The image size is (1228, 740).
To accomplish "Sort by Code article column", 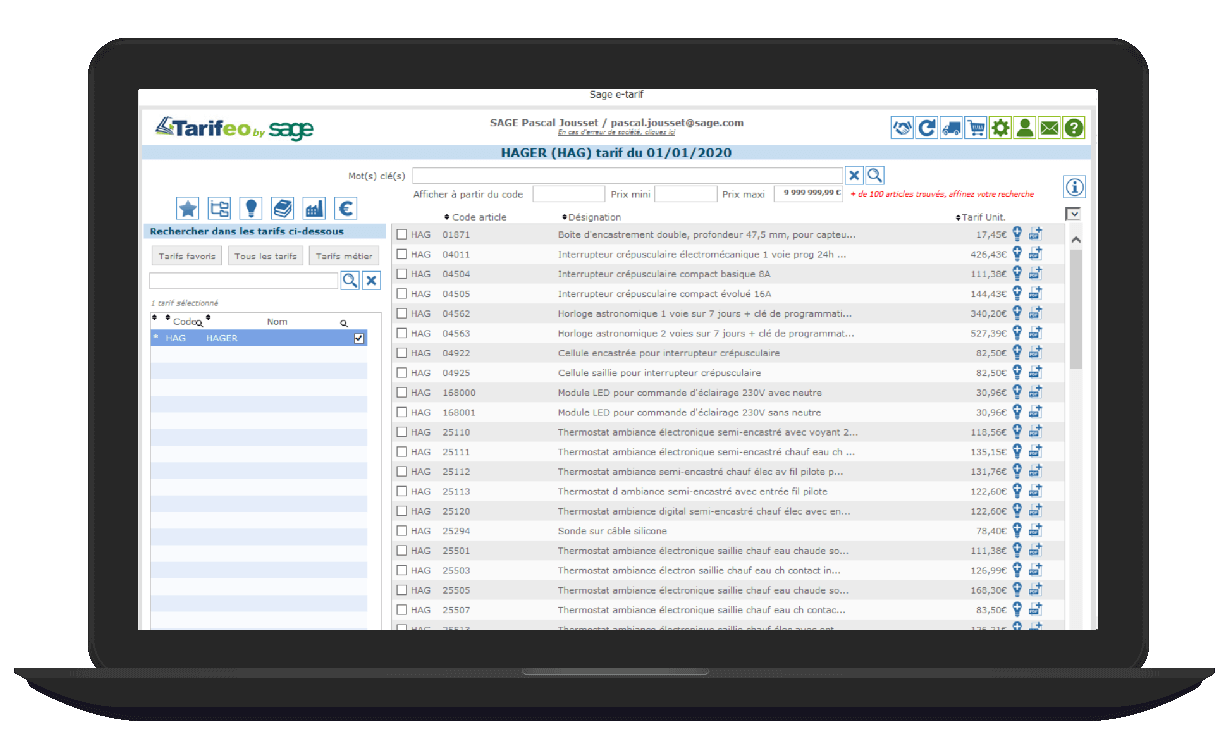I will coord(475,217).
